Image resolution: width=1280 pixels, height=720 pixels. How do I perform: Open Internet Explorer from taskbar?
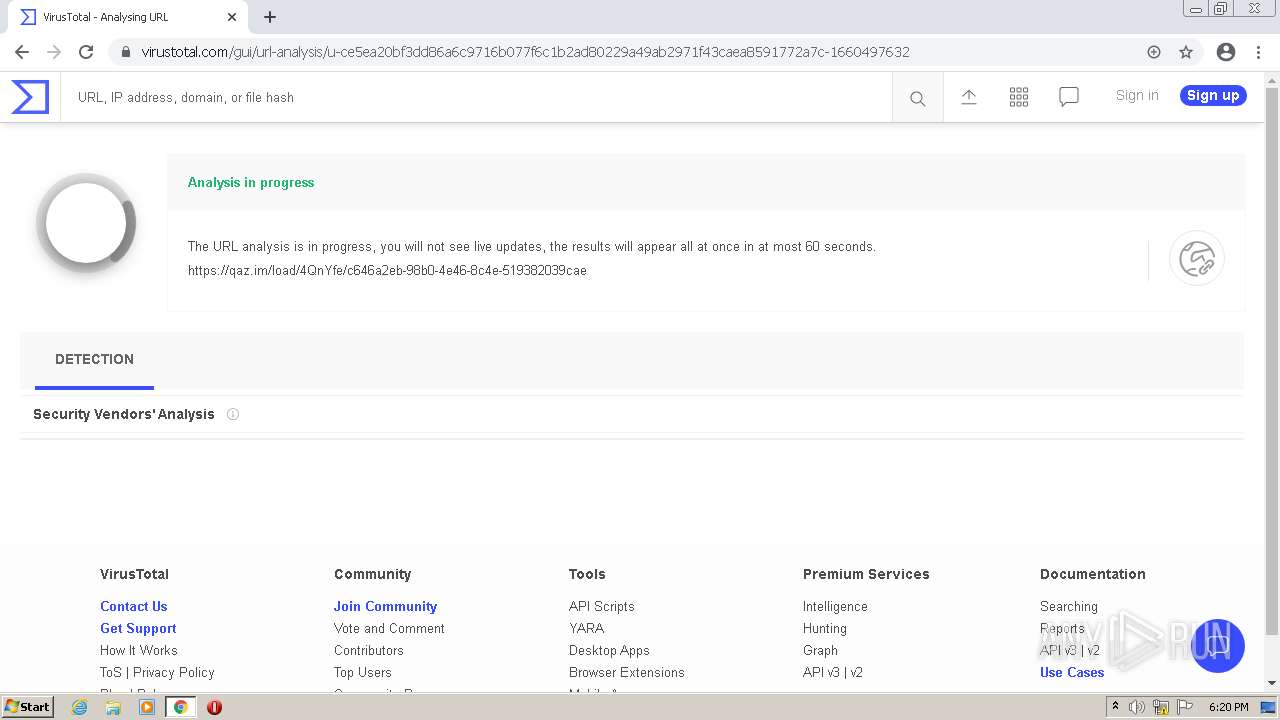tap(79, 707)
